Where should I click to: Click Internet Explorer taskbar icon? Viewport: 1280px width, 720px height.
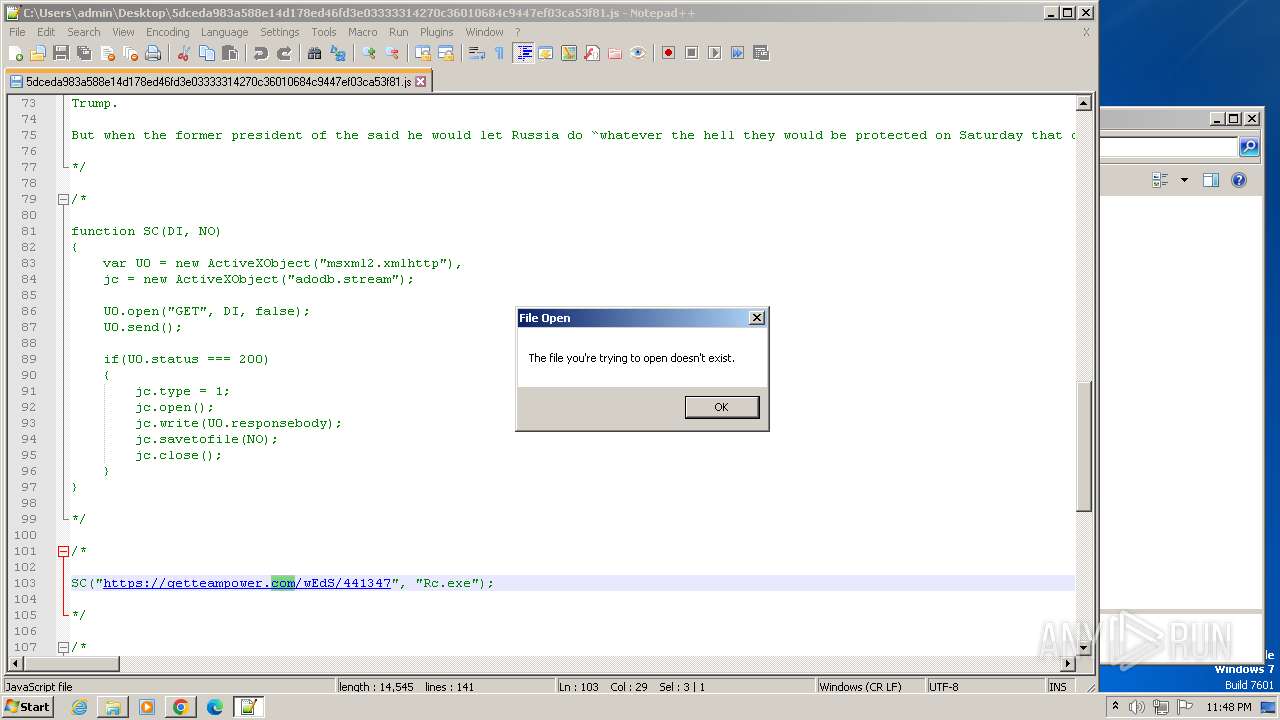(x=79, y=707)
